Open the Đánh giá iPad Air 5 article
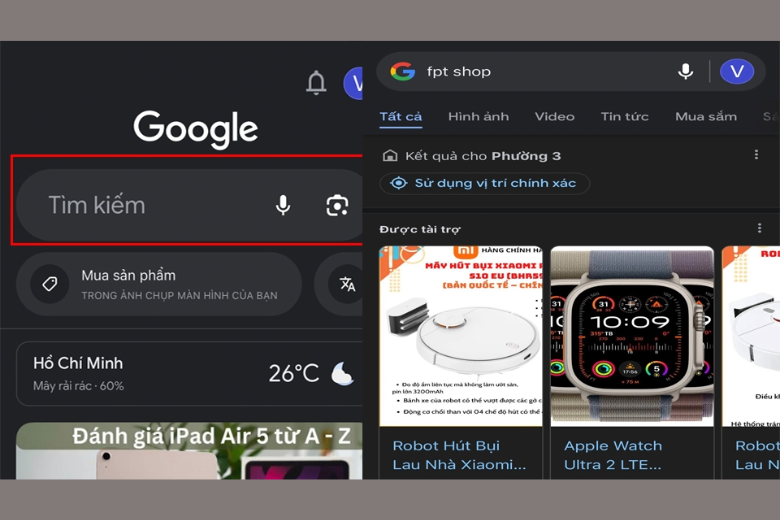Image resolution: width=780 pixels, height=520 pixels. tap(190, 451)
